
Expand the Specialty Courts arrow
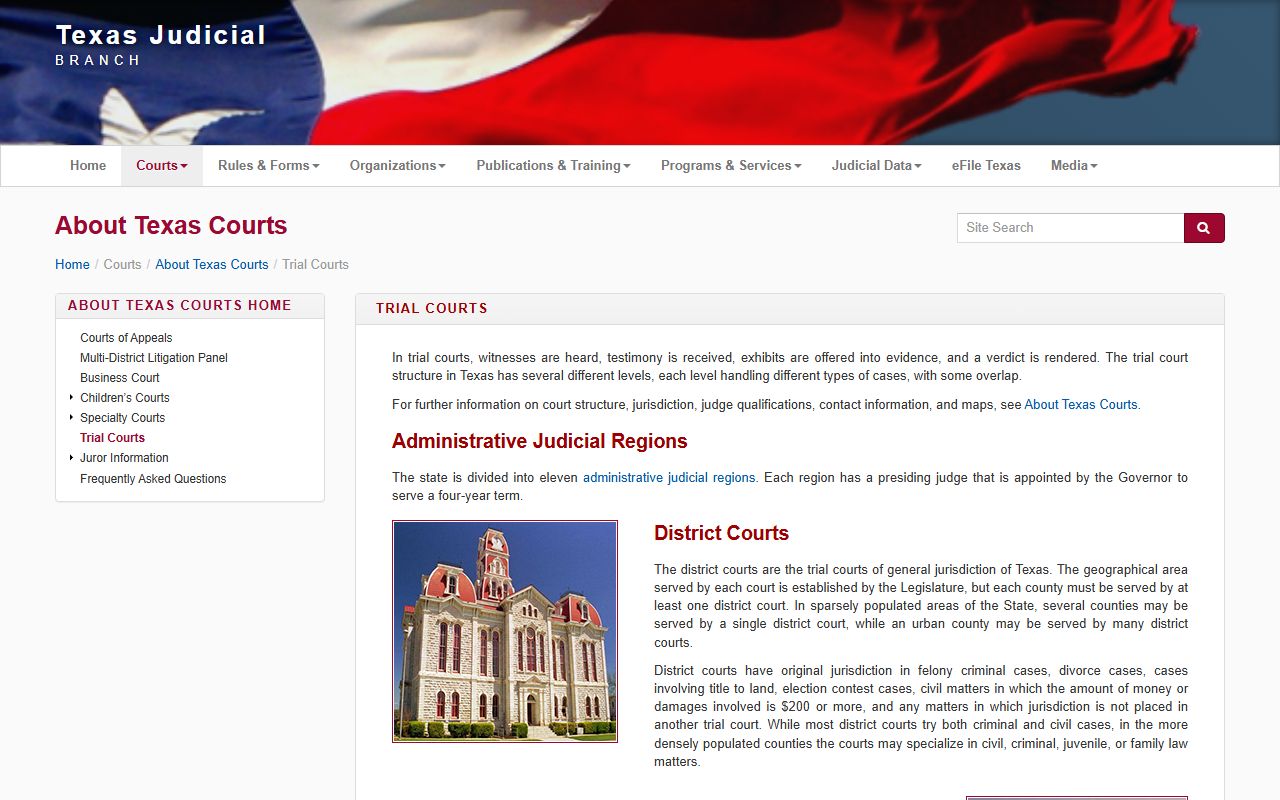71,417
